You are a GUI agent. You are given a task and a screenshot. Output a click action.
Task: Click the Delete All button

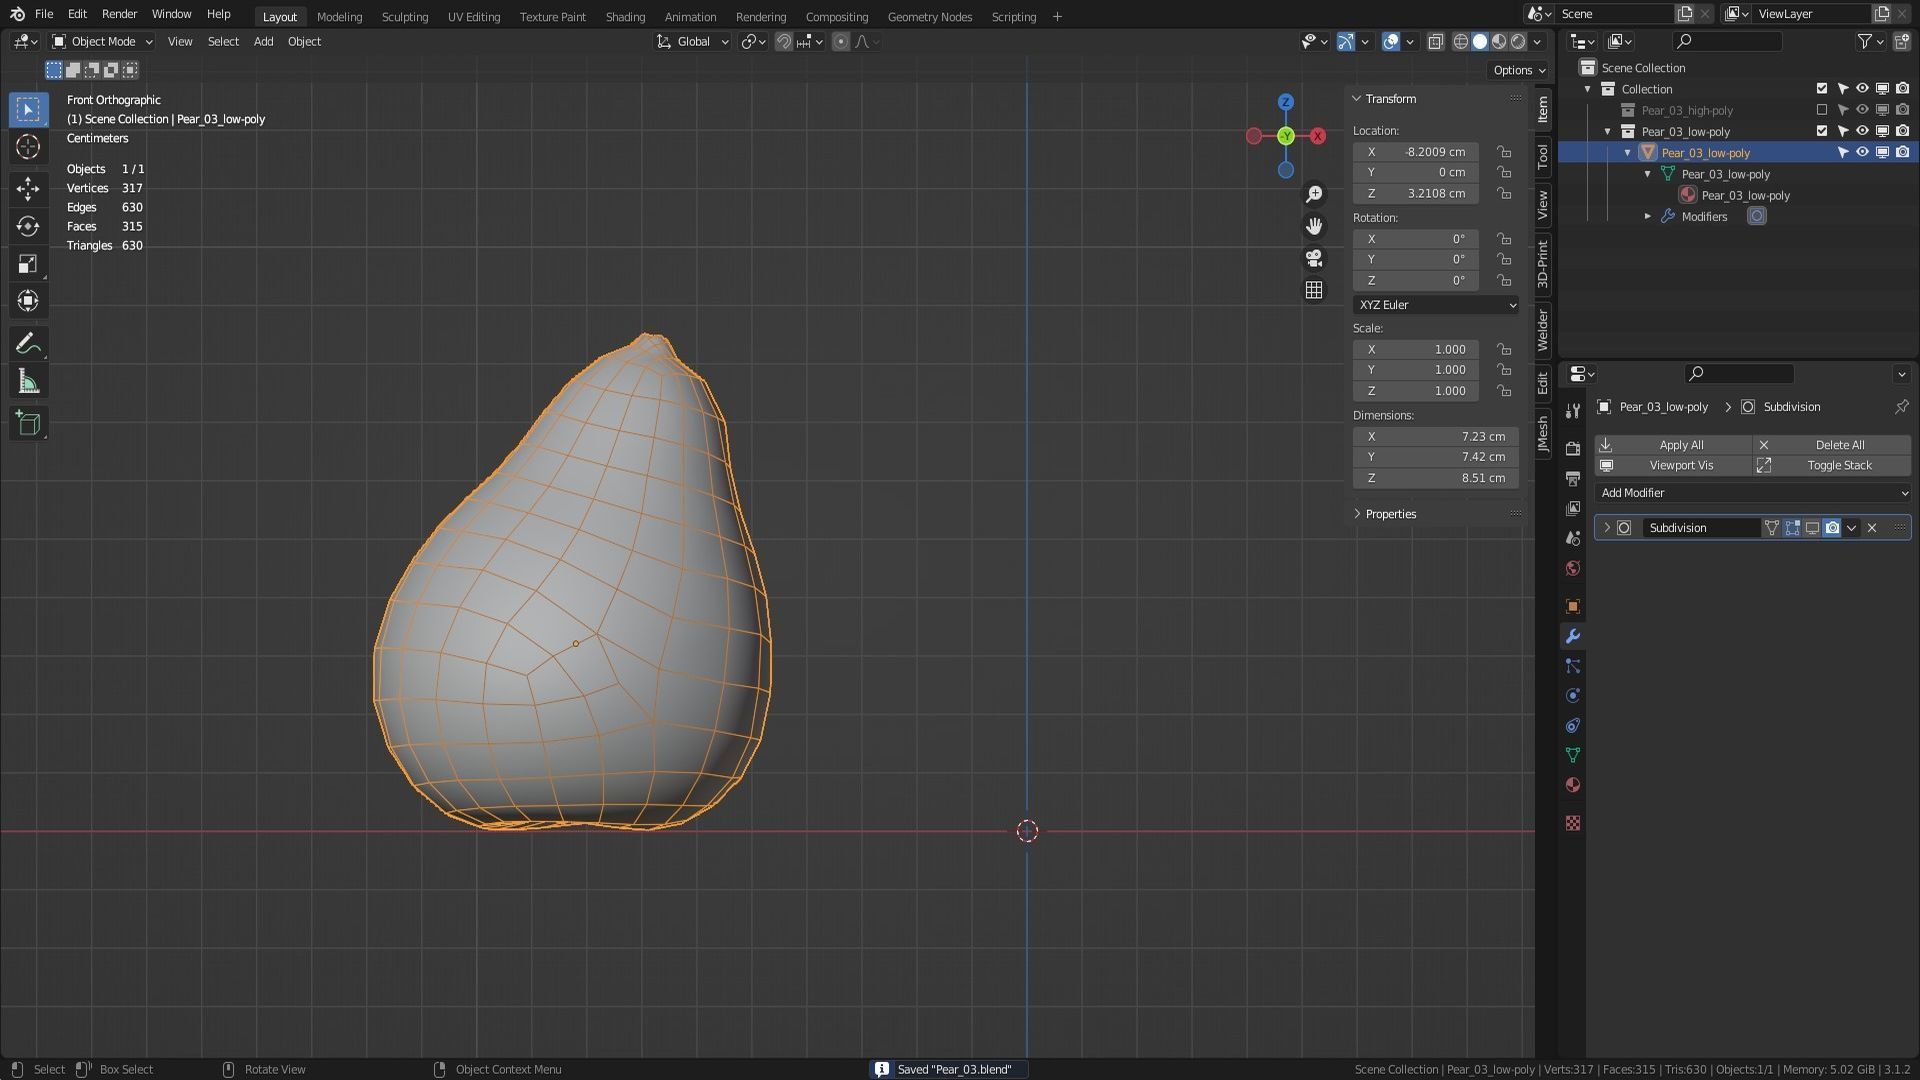click(x=1832, y=445)
